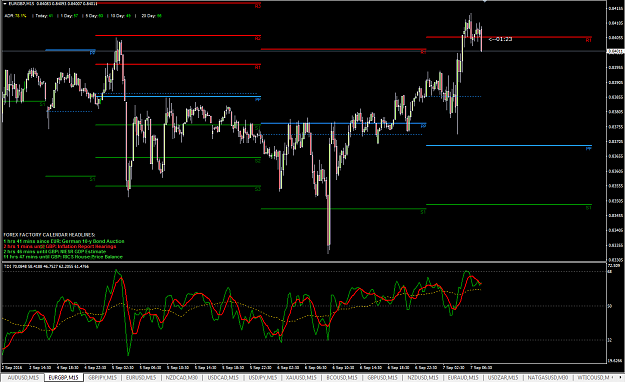Click the 68 level label in TDI subwindow
This screenshot has height=382, width=625.
[610, 272]
